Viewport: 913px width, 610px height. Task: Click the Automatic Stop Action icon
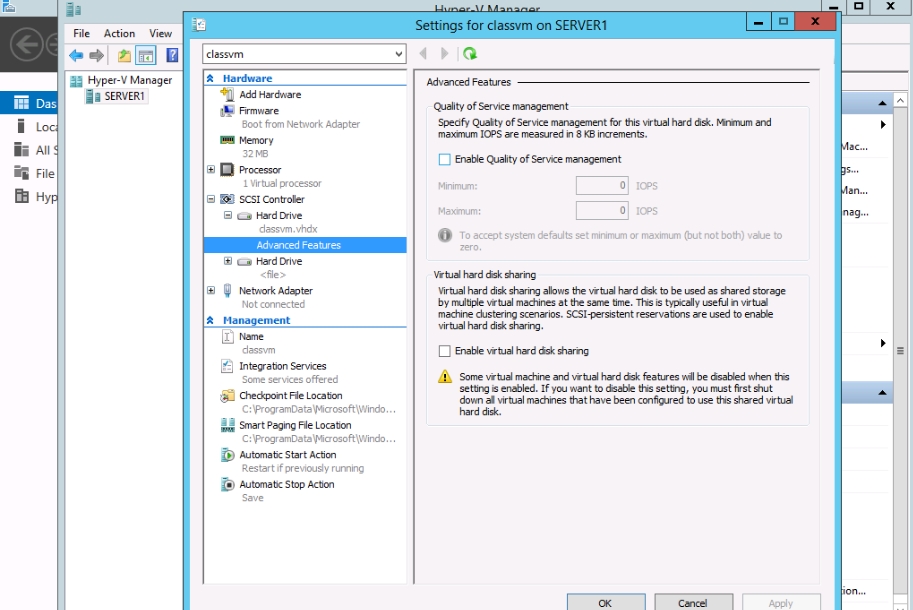click(x=227, y=484)
